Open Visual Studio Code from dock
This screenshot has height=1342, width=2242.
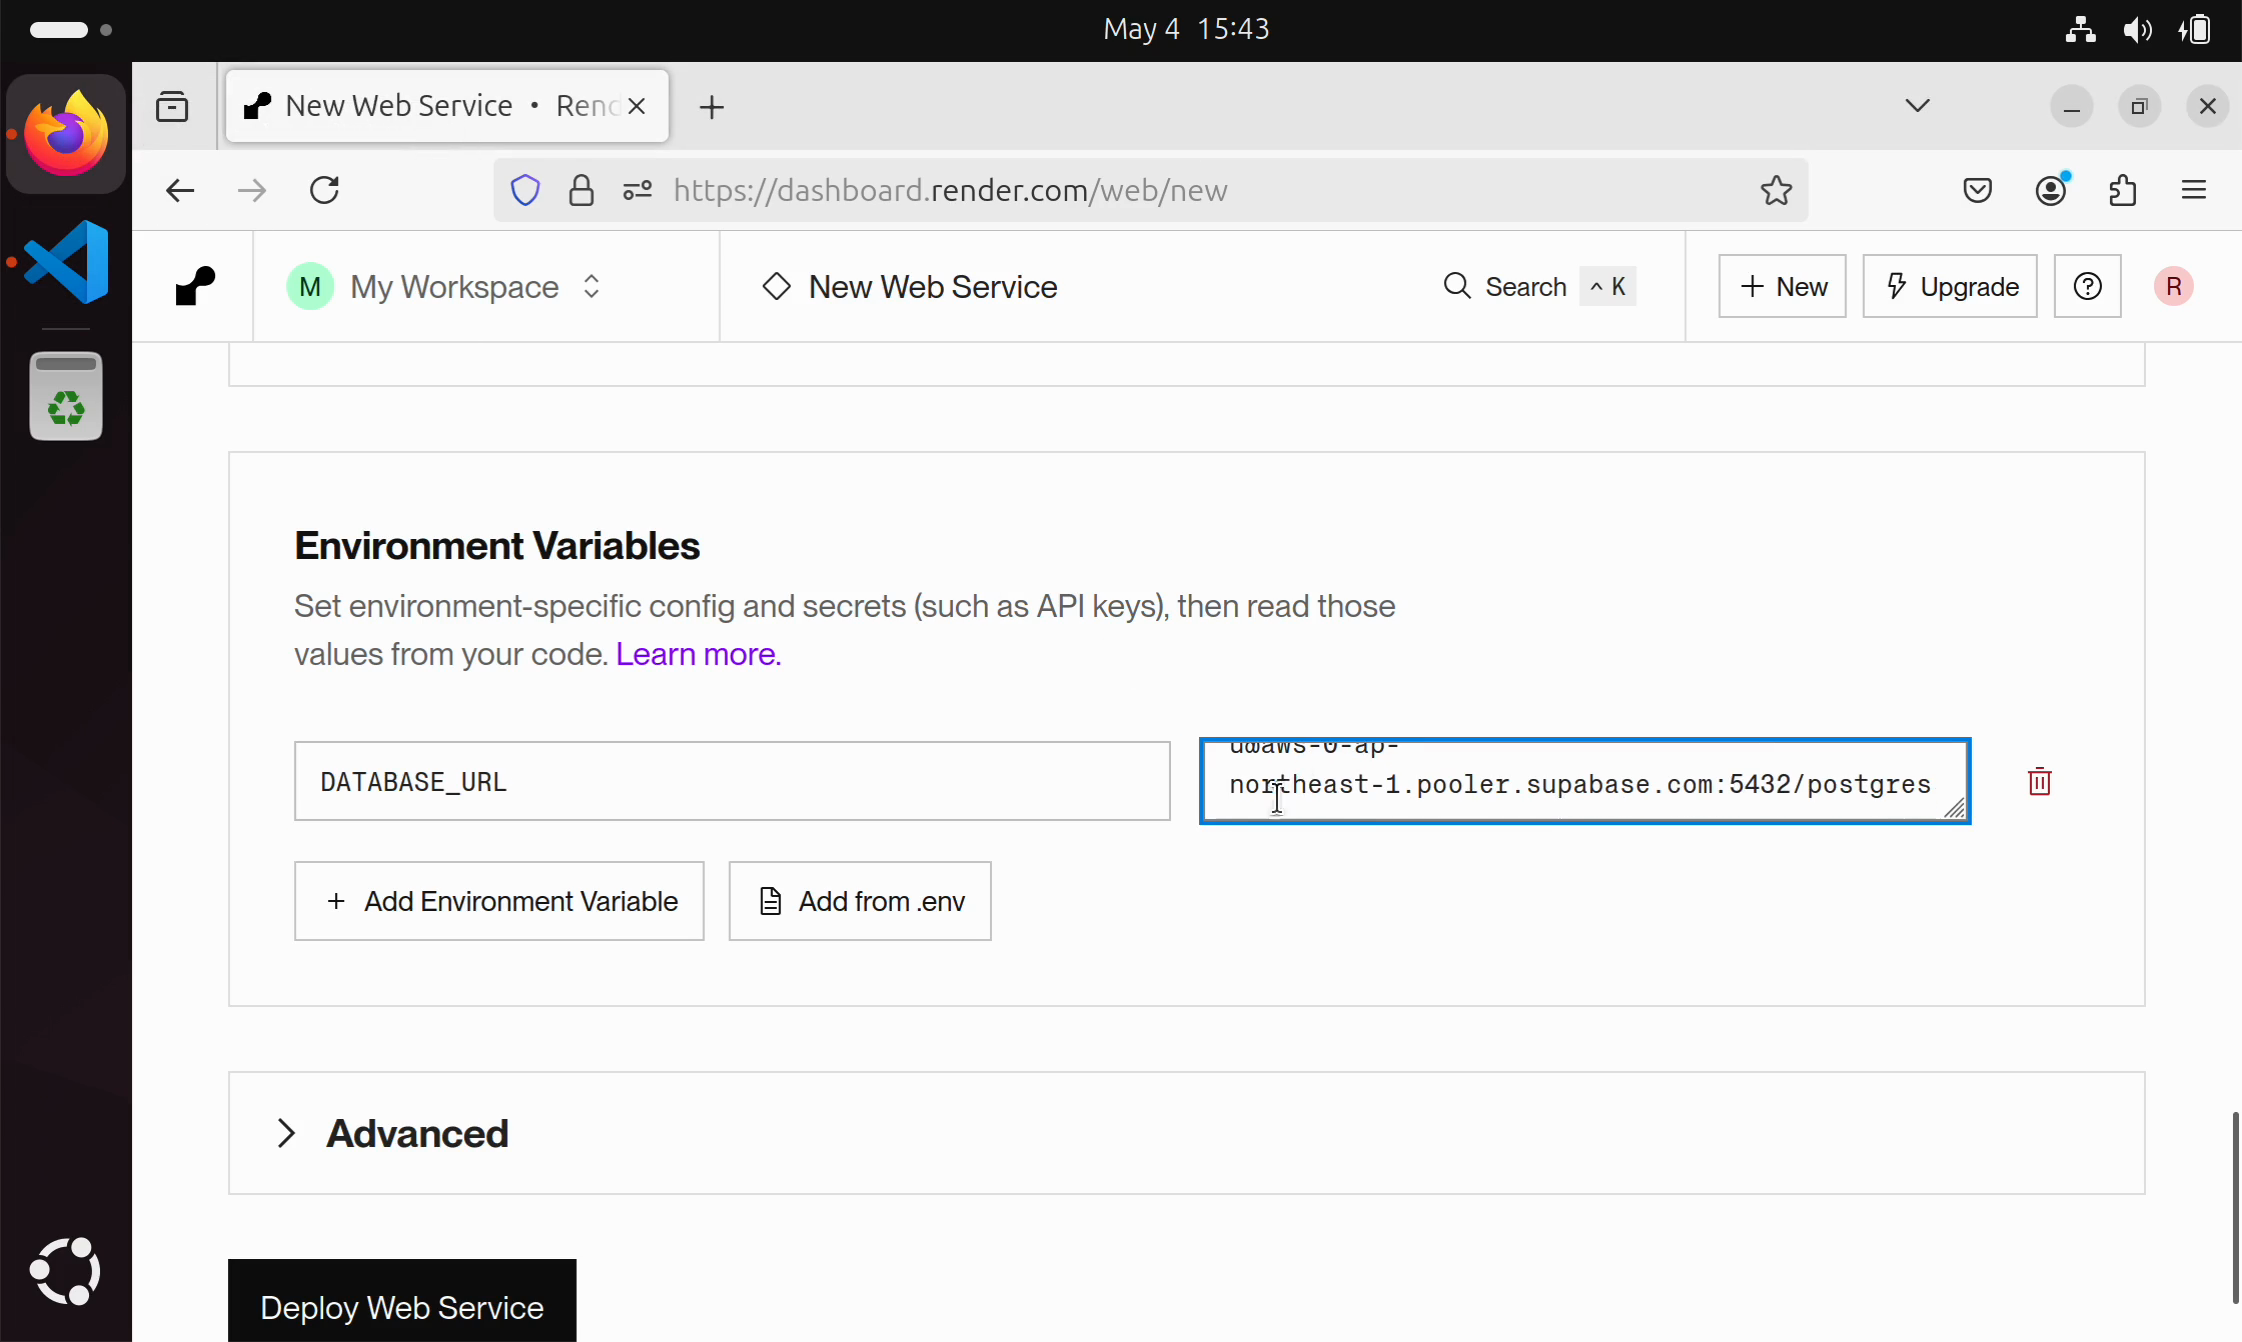click(66, 262)
